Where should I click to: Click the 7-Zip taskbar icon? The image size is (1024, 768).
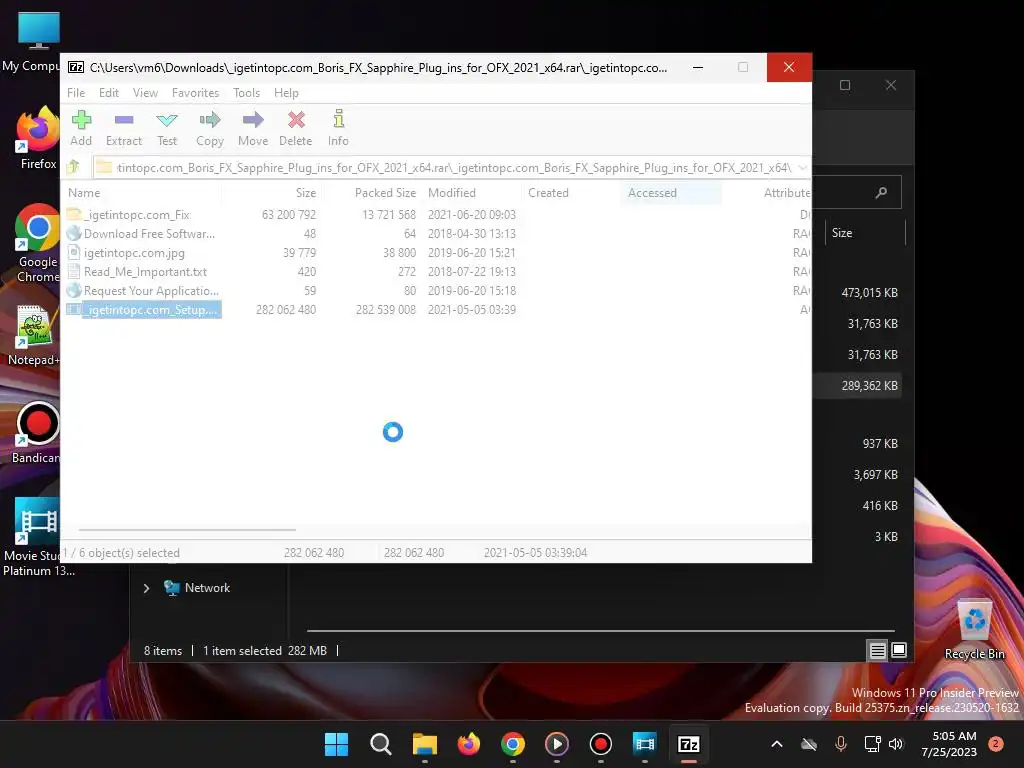(688, 744)
